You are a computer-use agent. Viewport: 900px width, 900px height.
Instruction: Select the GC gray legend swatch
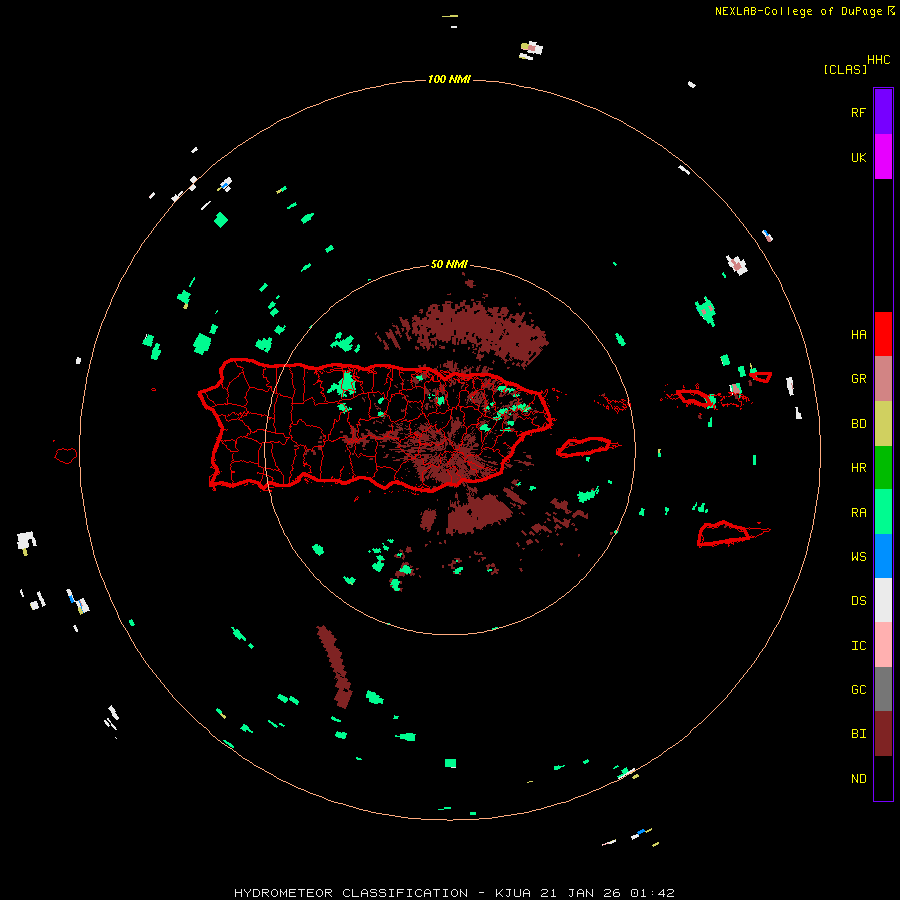pyautogui.click(x=883, y=689)
